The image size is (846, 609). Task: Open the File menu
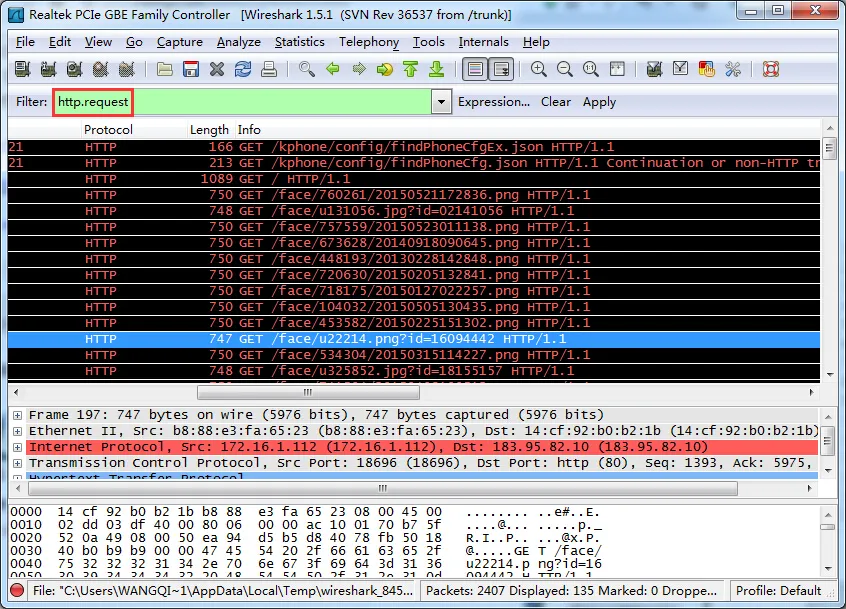pos(25,42)
